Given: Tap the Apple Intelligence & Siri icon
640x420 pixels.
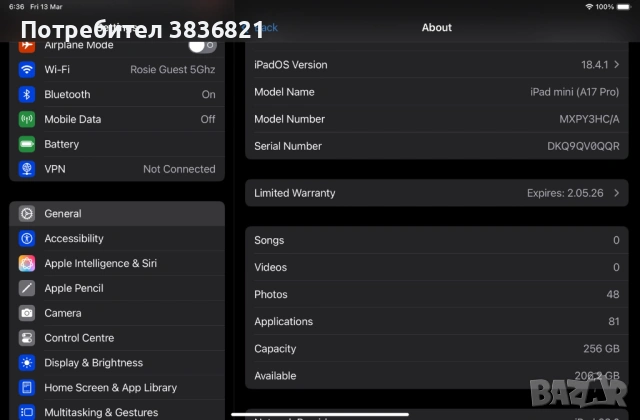Looking at the screenshot, I should (x=27, y=263).
